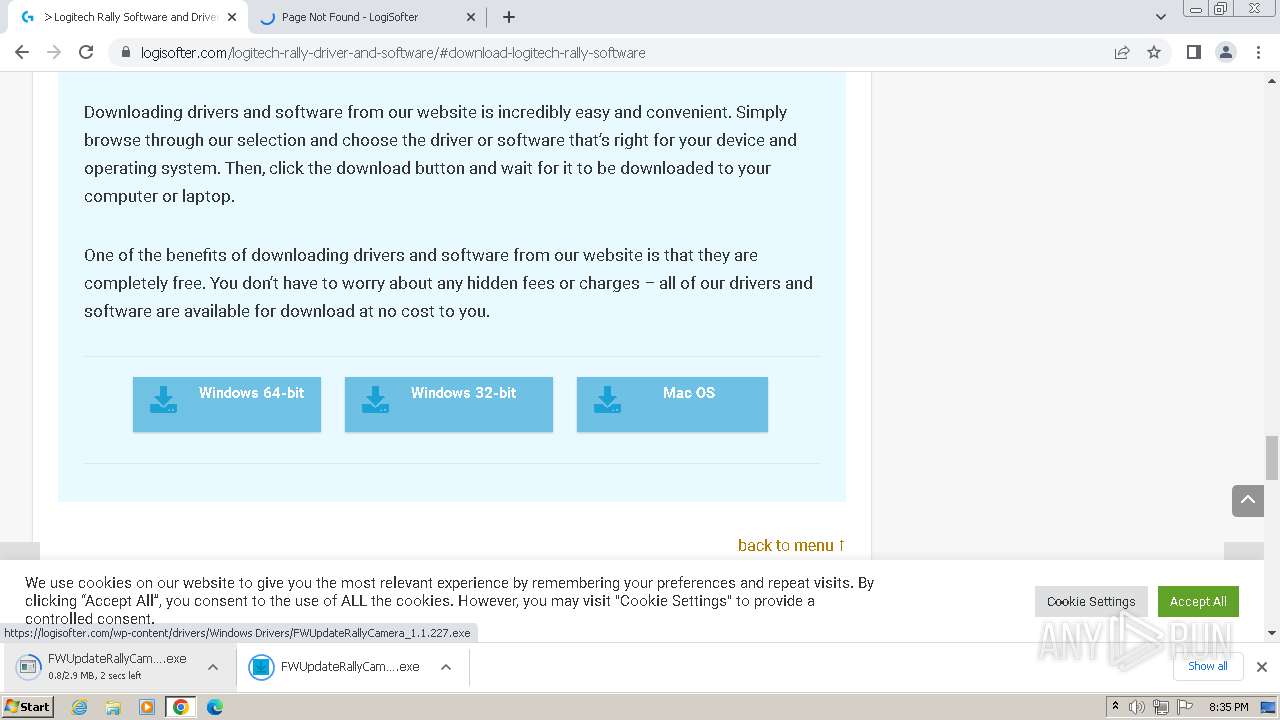Viewport: 1280px width, 720px height.
Task: Expand options for the in-progress download
Action: coord(213,667)
